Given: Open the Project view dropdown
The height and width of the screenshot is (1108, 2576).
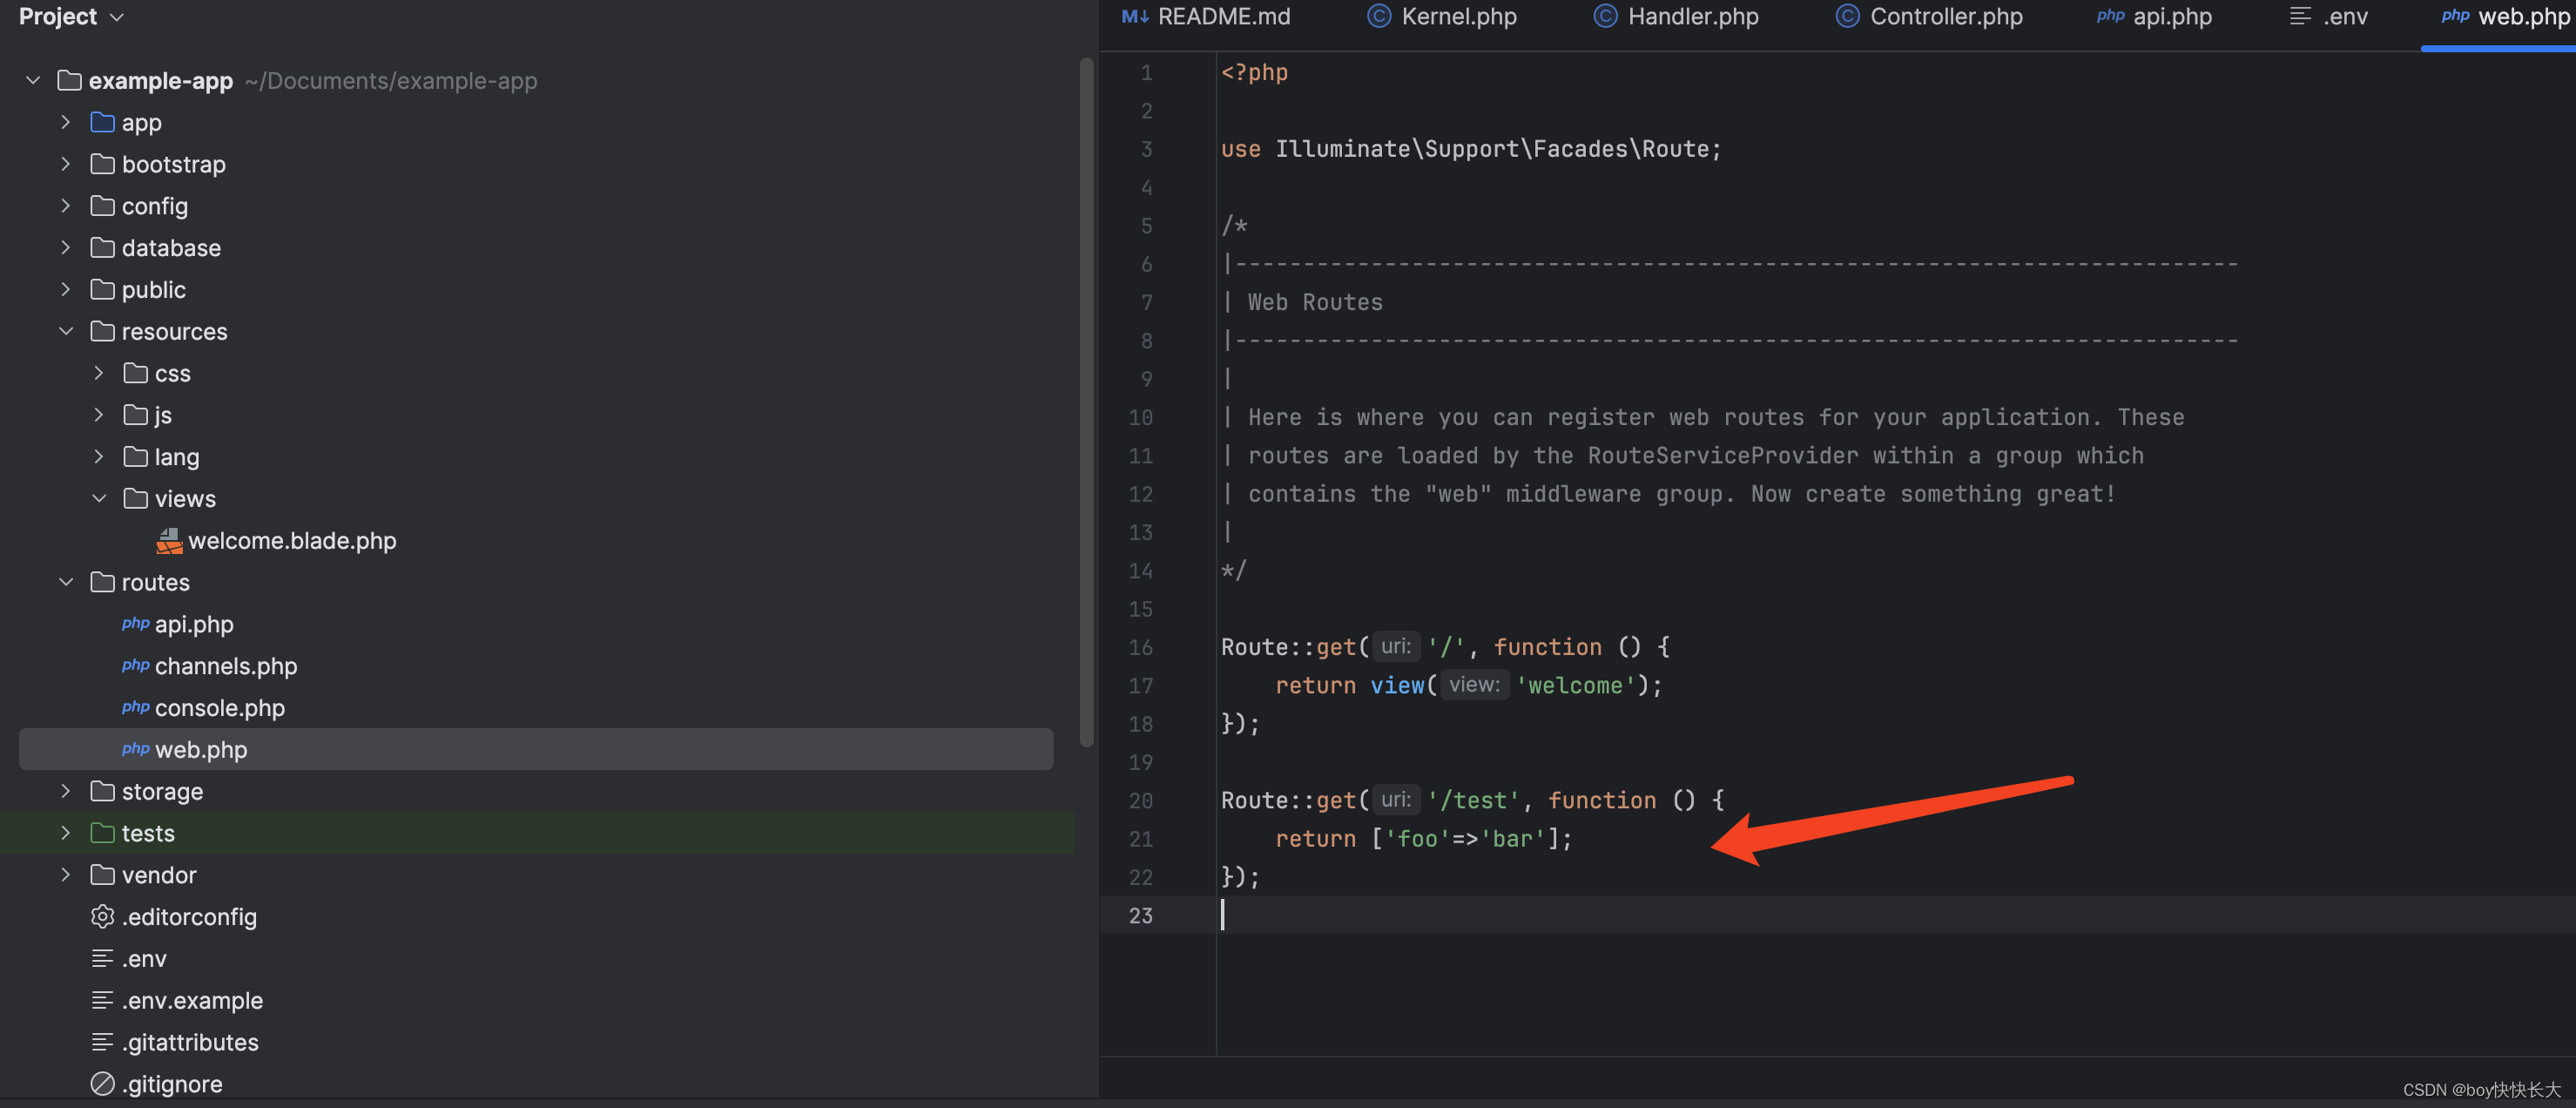Looking at the screenshot, I should point(71,16).
